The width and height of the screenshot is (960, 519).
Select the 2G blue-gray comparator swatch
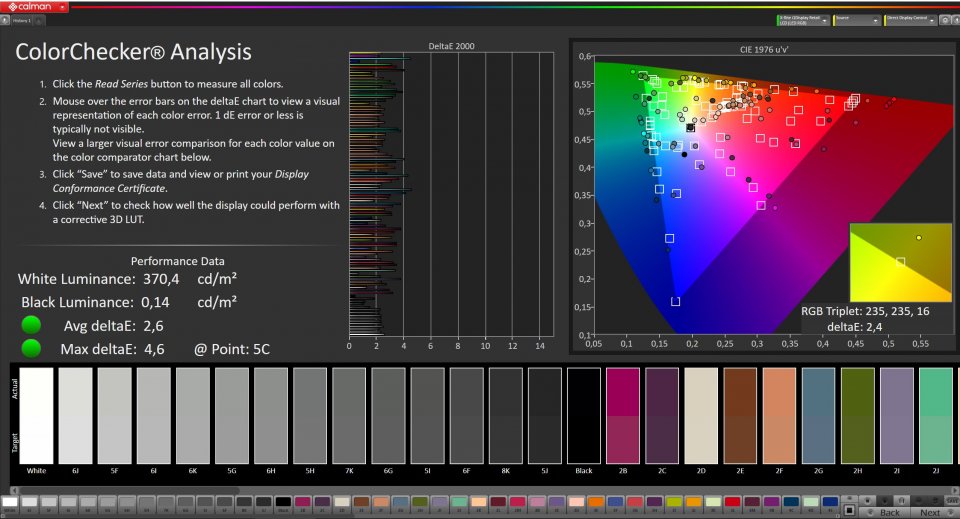[x=819, y=416]
